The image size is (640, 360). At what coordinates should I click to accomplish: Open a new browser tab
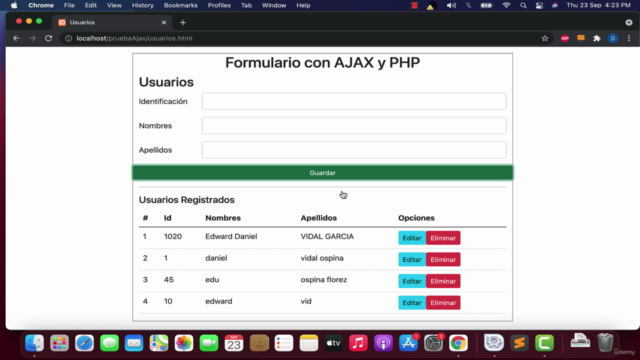[183, 22]
